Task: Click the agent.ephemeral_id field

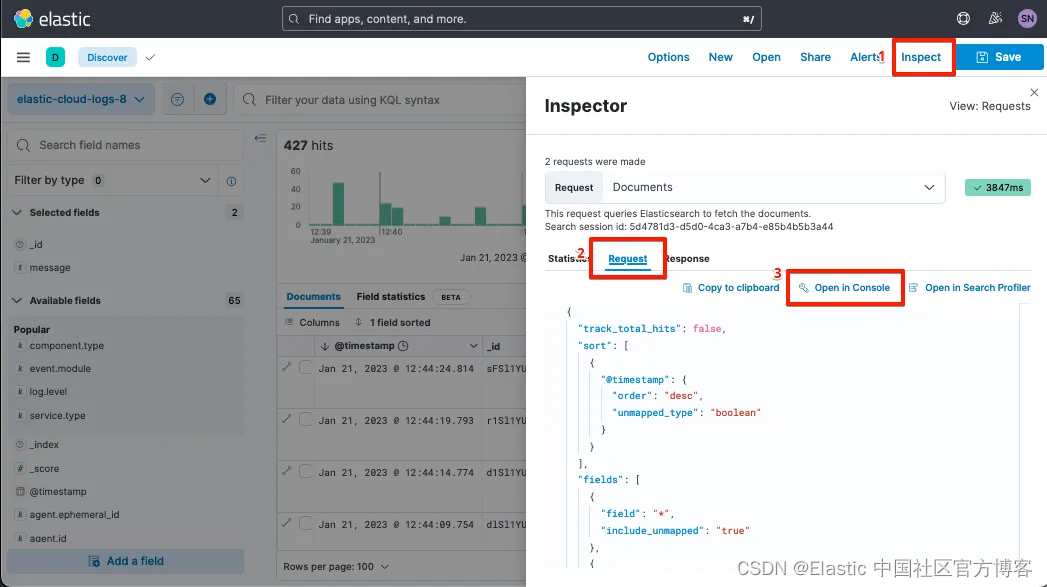Action: 74,515
